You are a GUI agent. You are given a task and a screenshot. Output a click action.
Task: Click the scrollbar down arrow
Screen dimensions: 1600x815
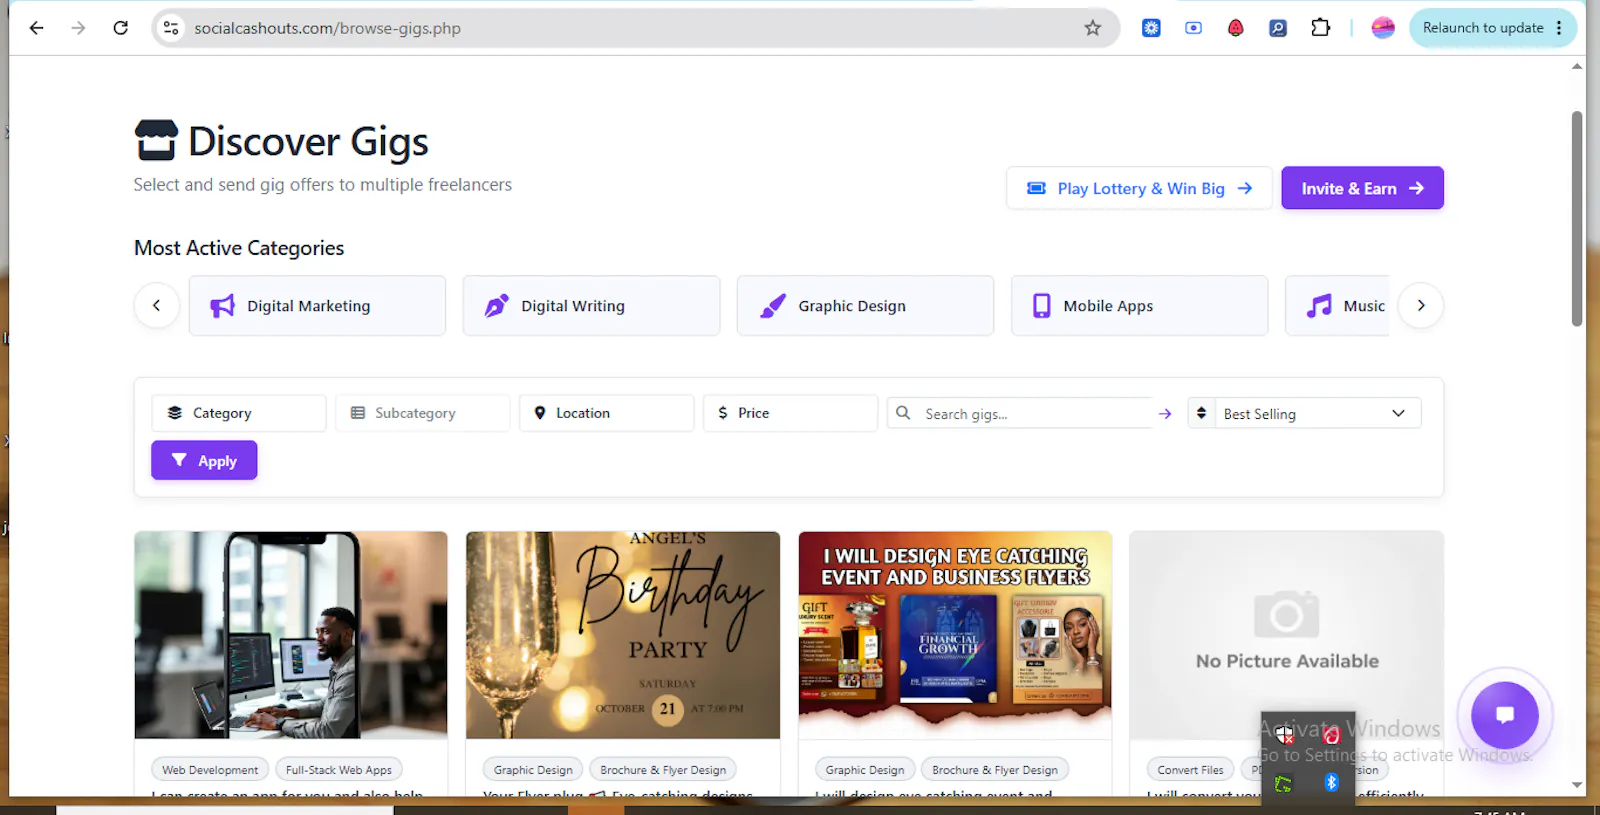click(x=1577, y=785)
